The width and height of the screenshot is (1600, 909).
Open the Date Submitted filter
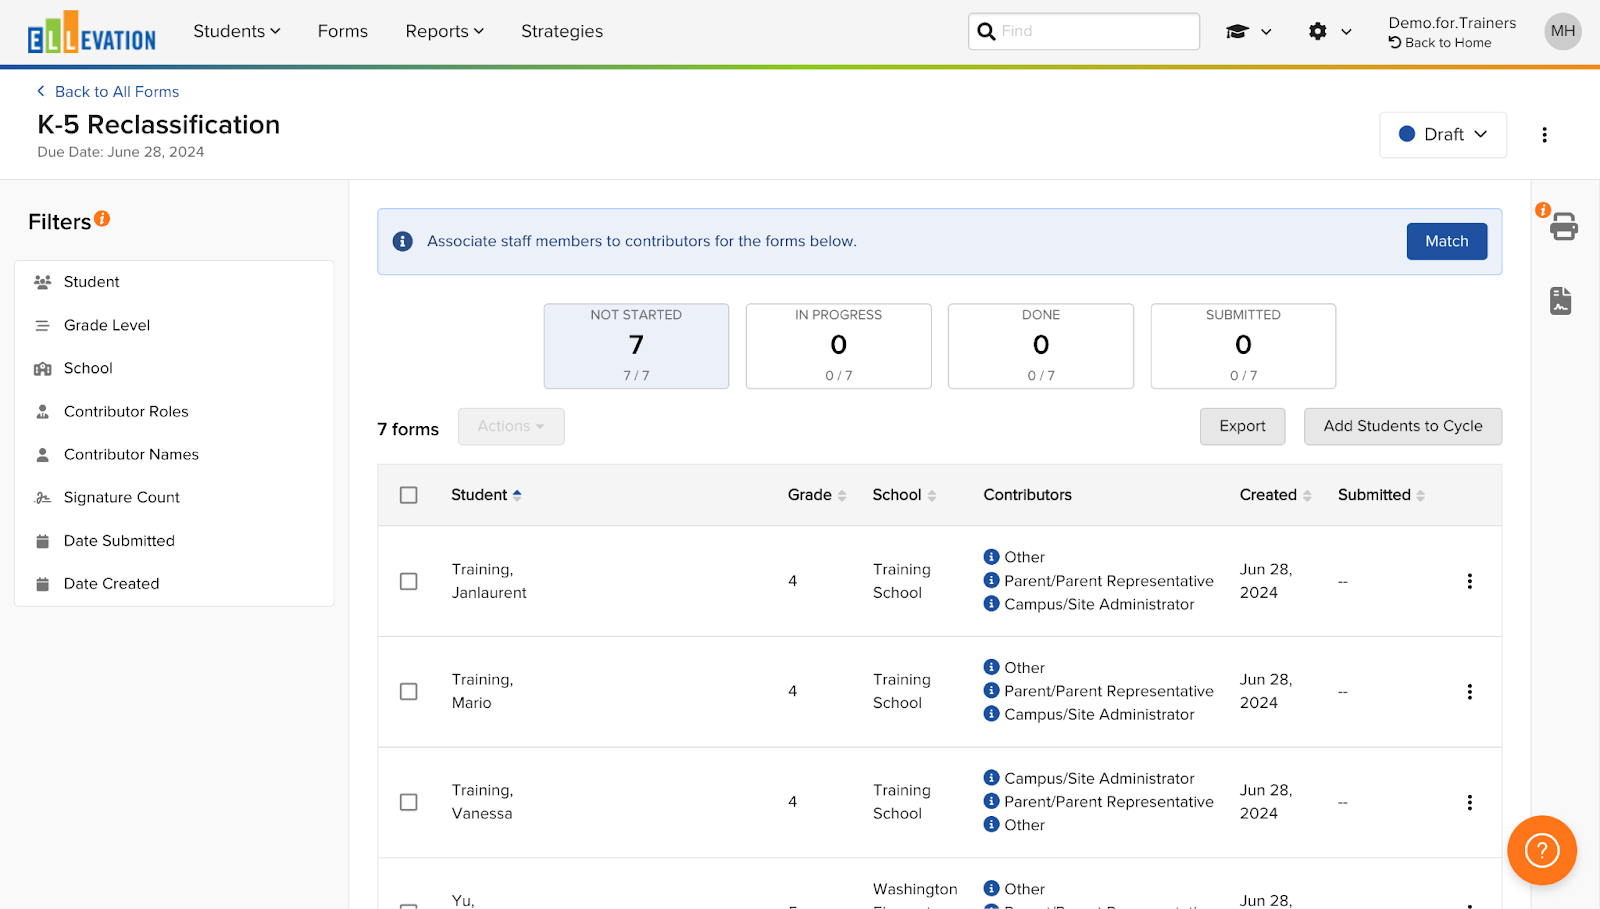pyautogui.click(x=174, y=541)
